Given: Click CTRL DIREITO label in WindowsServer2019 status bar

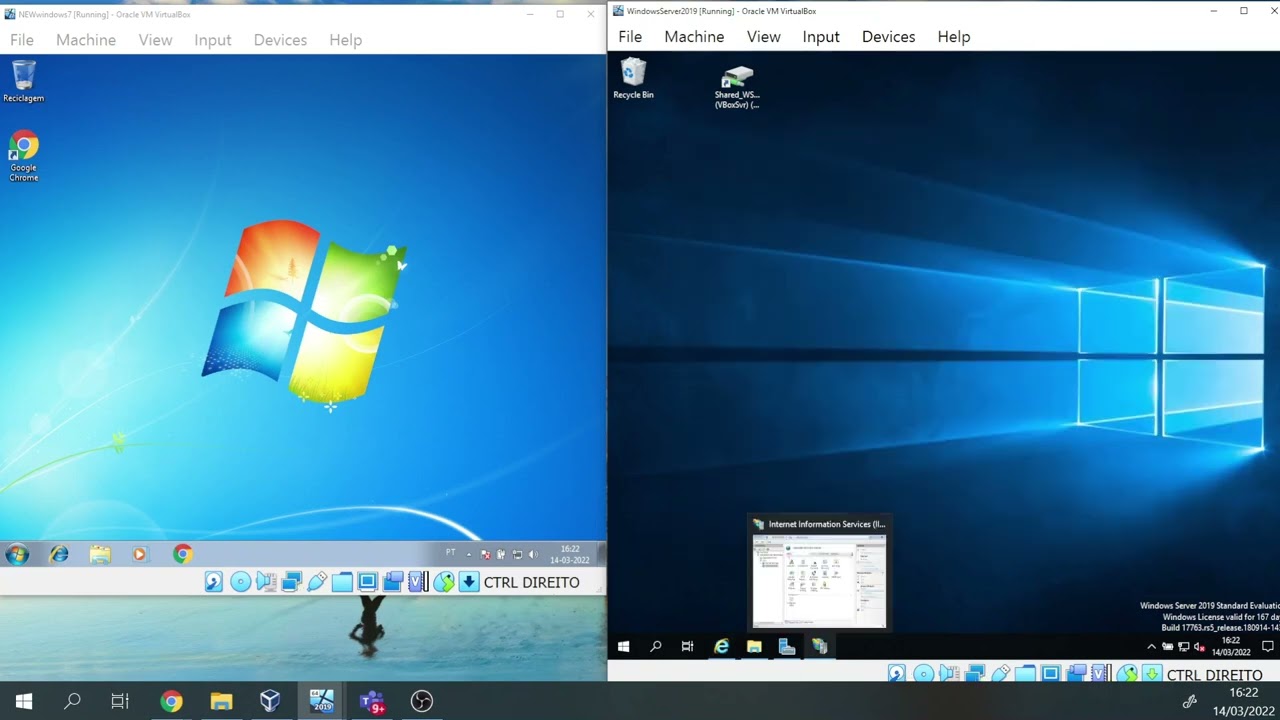Looking at the screenshot, I should click(1214, 675).
